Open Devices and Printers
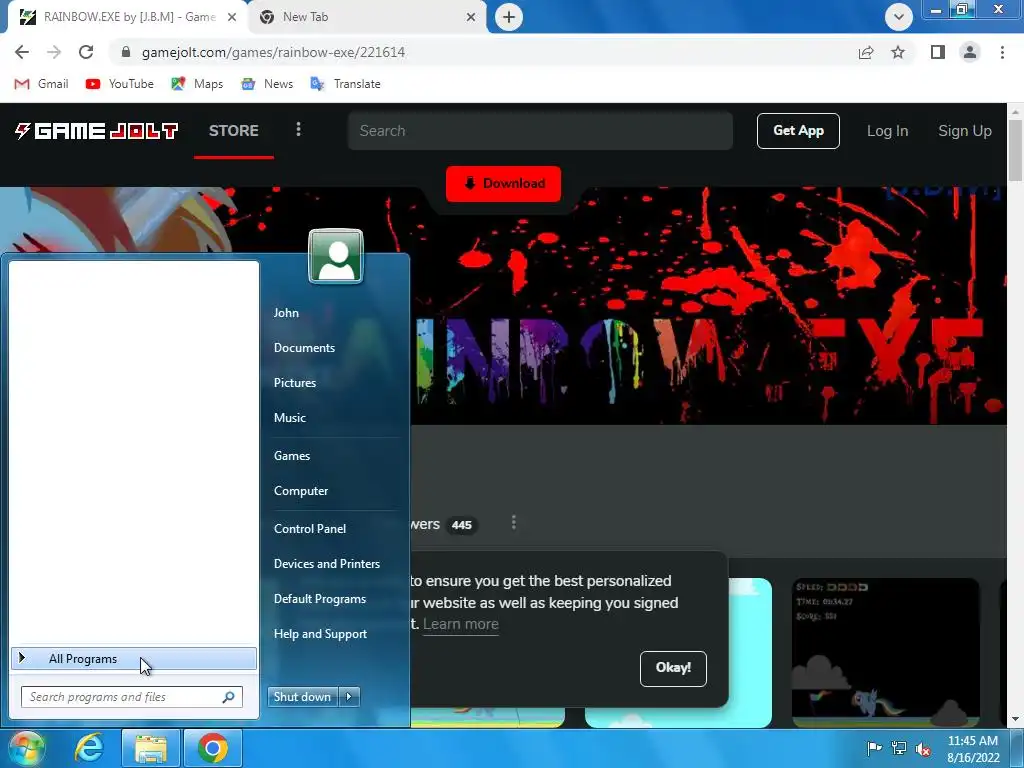 (327, 564)
